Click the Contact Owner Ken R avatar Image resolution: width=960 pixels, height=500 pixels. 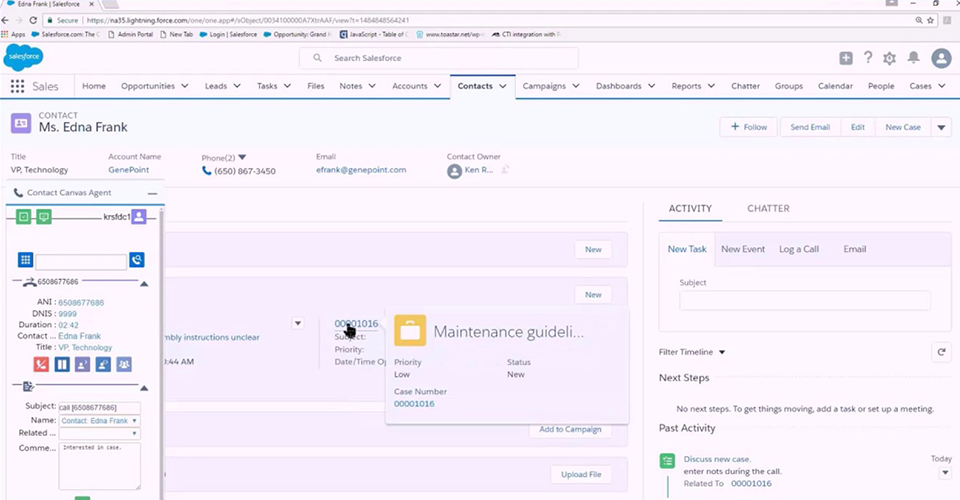(454, 171)
